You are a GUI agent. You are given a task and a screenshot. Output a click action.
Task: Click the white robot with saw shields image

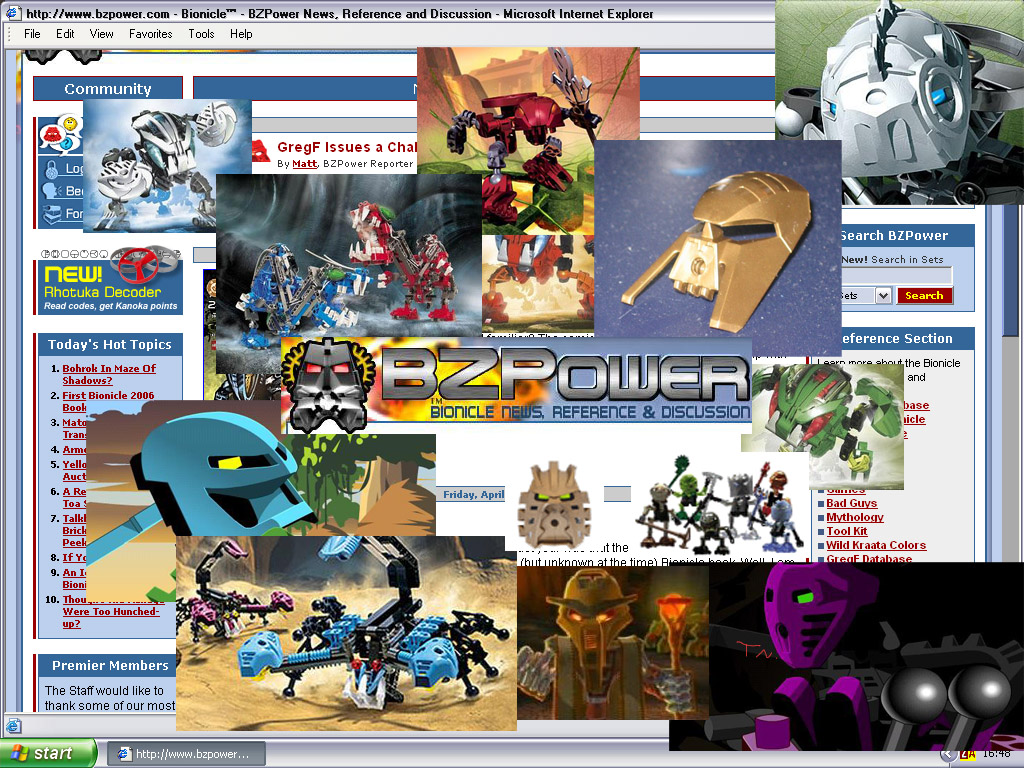(167, 165)
